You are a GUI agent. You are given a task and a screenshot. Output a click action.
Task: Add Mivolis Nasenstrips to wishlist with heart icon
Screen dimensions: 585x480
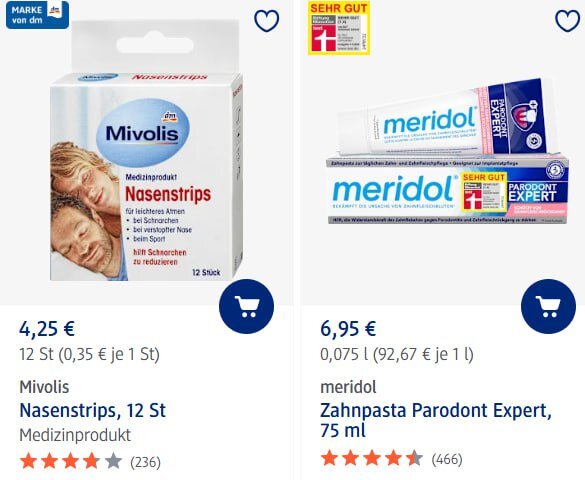coord(266,21)
